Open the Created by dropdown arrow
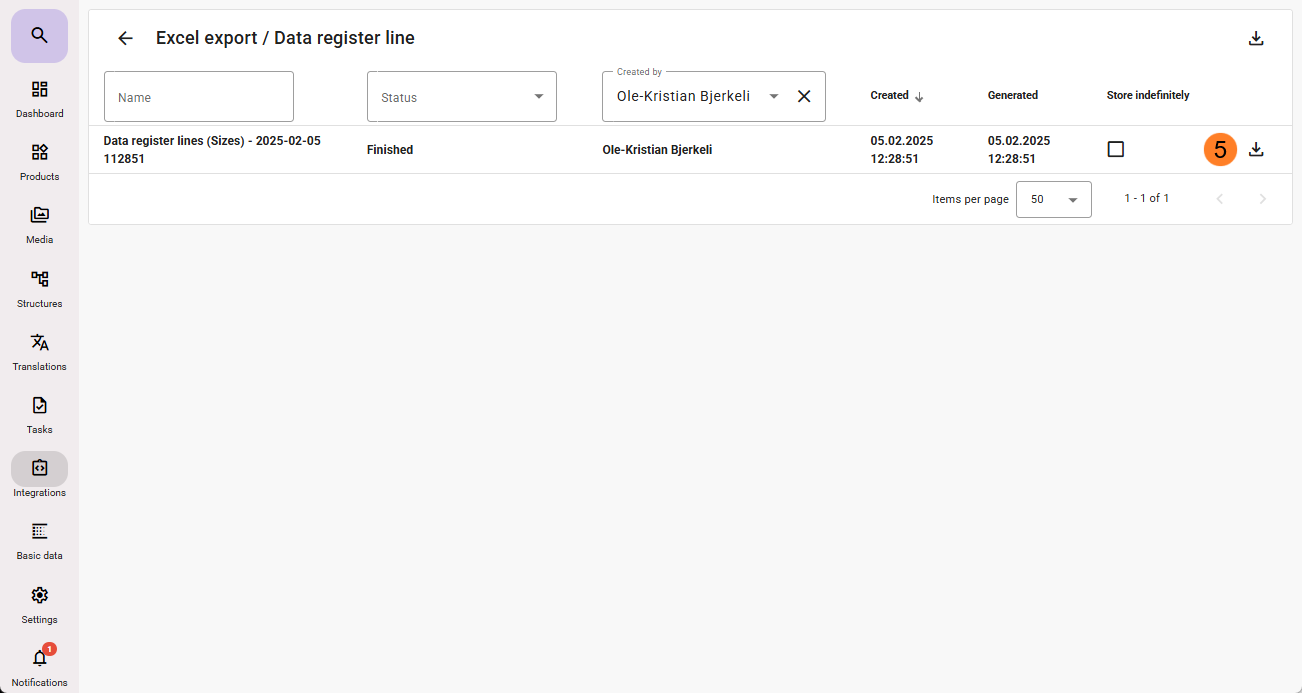This screenshot has height=693, width=1302. click(x=773, y=96)
